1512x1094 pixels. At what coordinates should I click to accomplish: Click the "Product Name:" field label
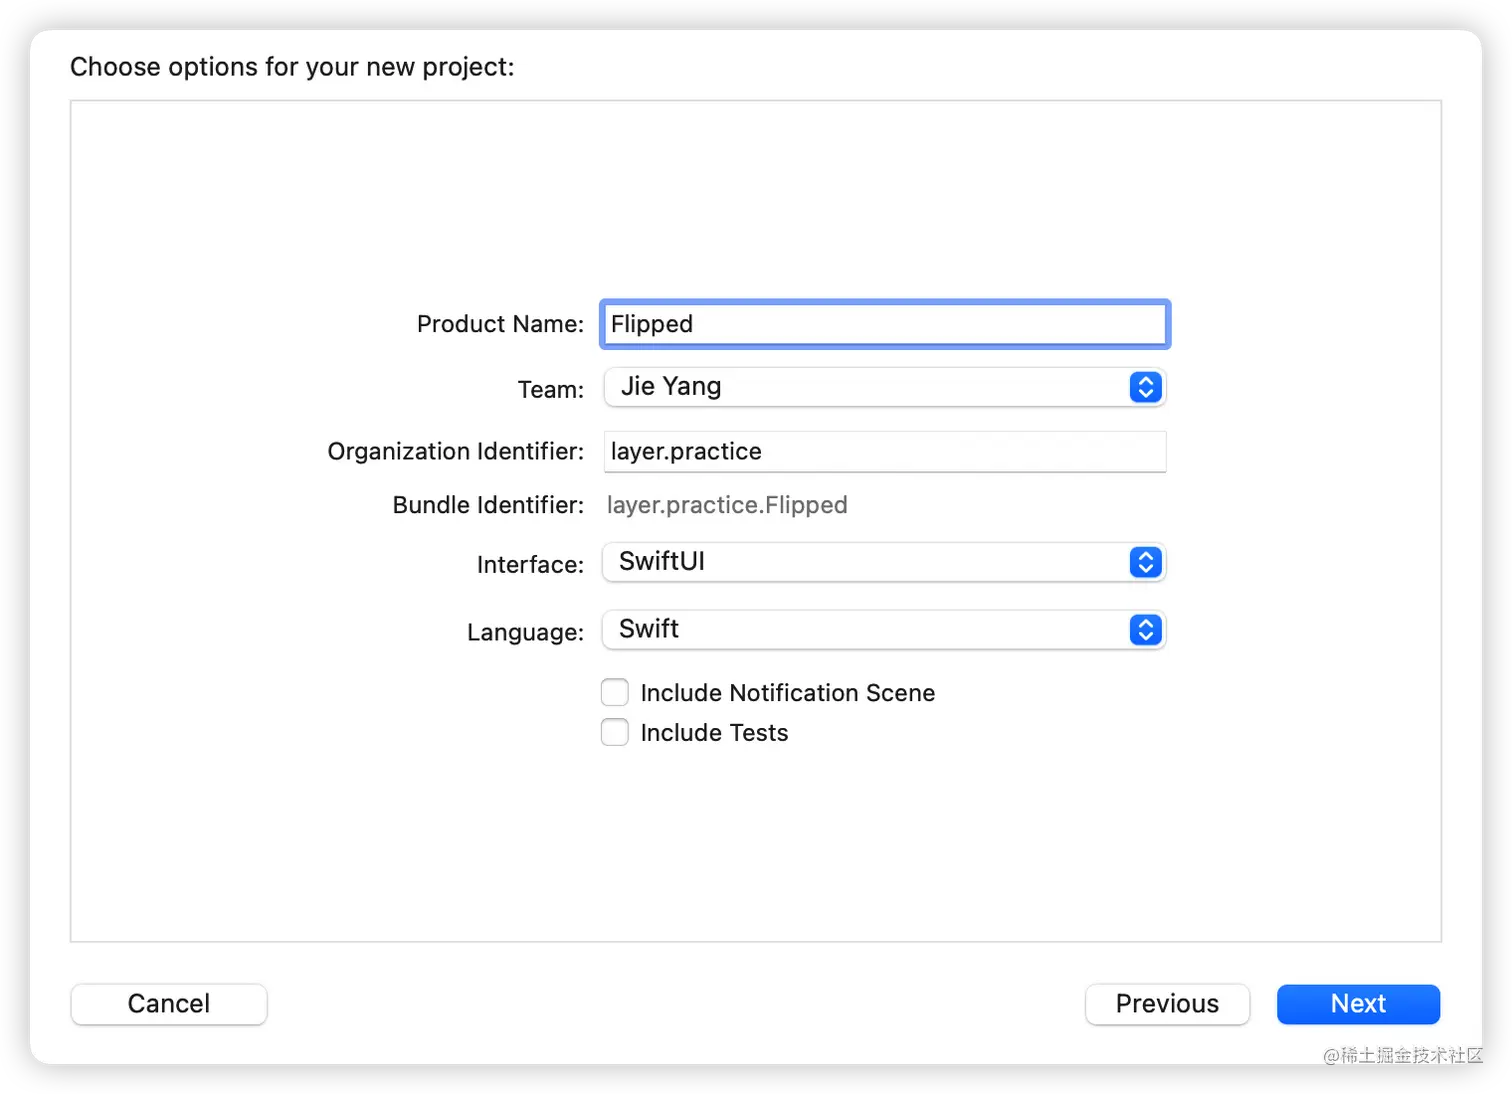[500, 324]
